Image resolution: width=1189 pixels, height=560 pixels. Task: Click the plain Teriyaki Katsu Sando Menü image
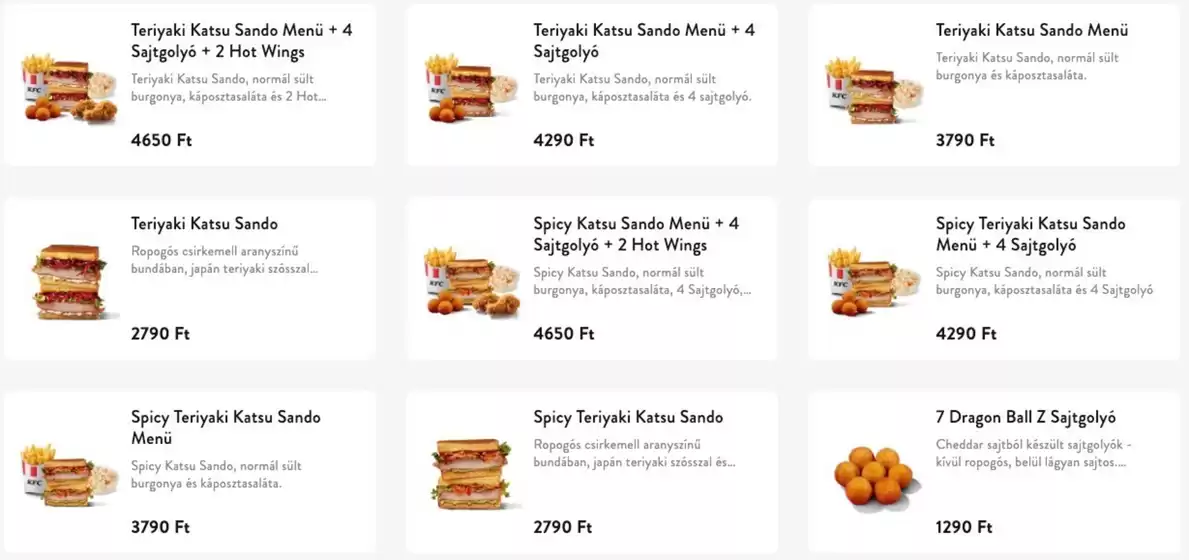point(873,88)
